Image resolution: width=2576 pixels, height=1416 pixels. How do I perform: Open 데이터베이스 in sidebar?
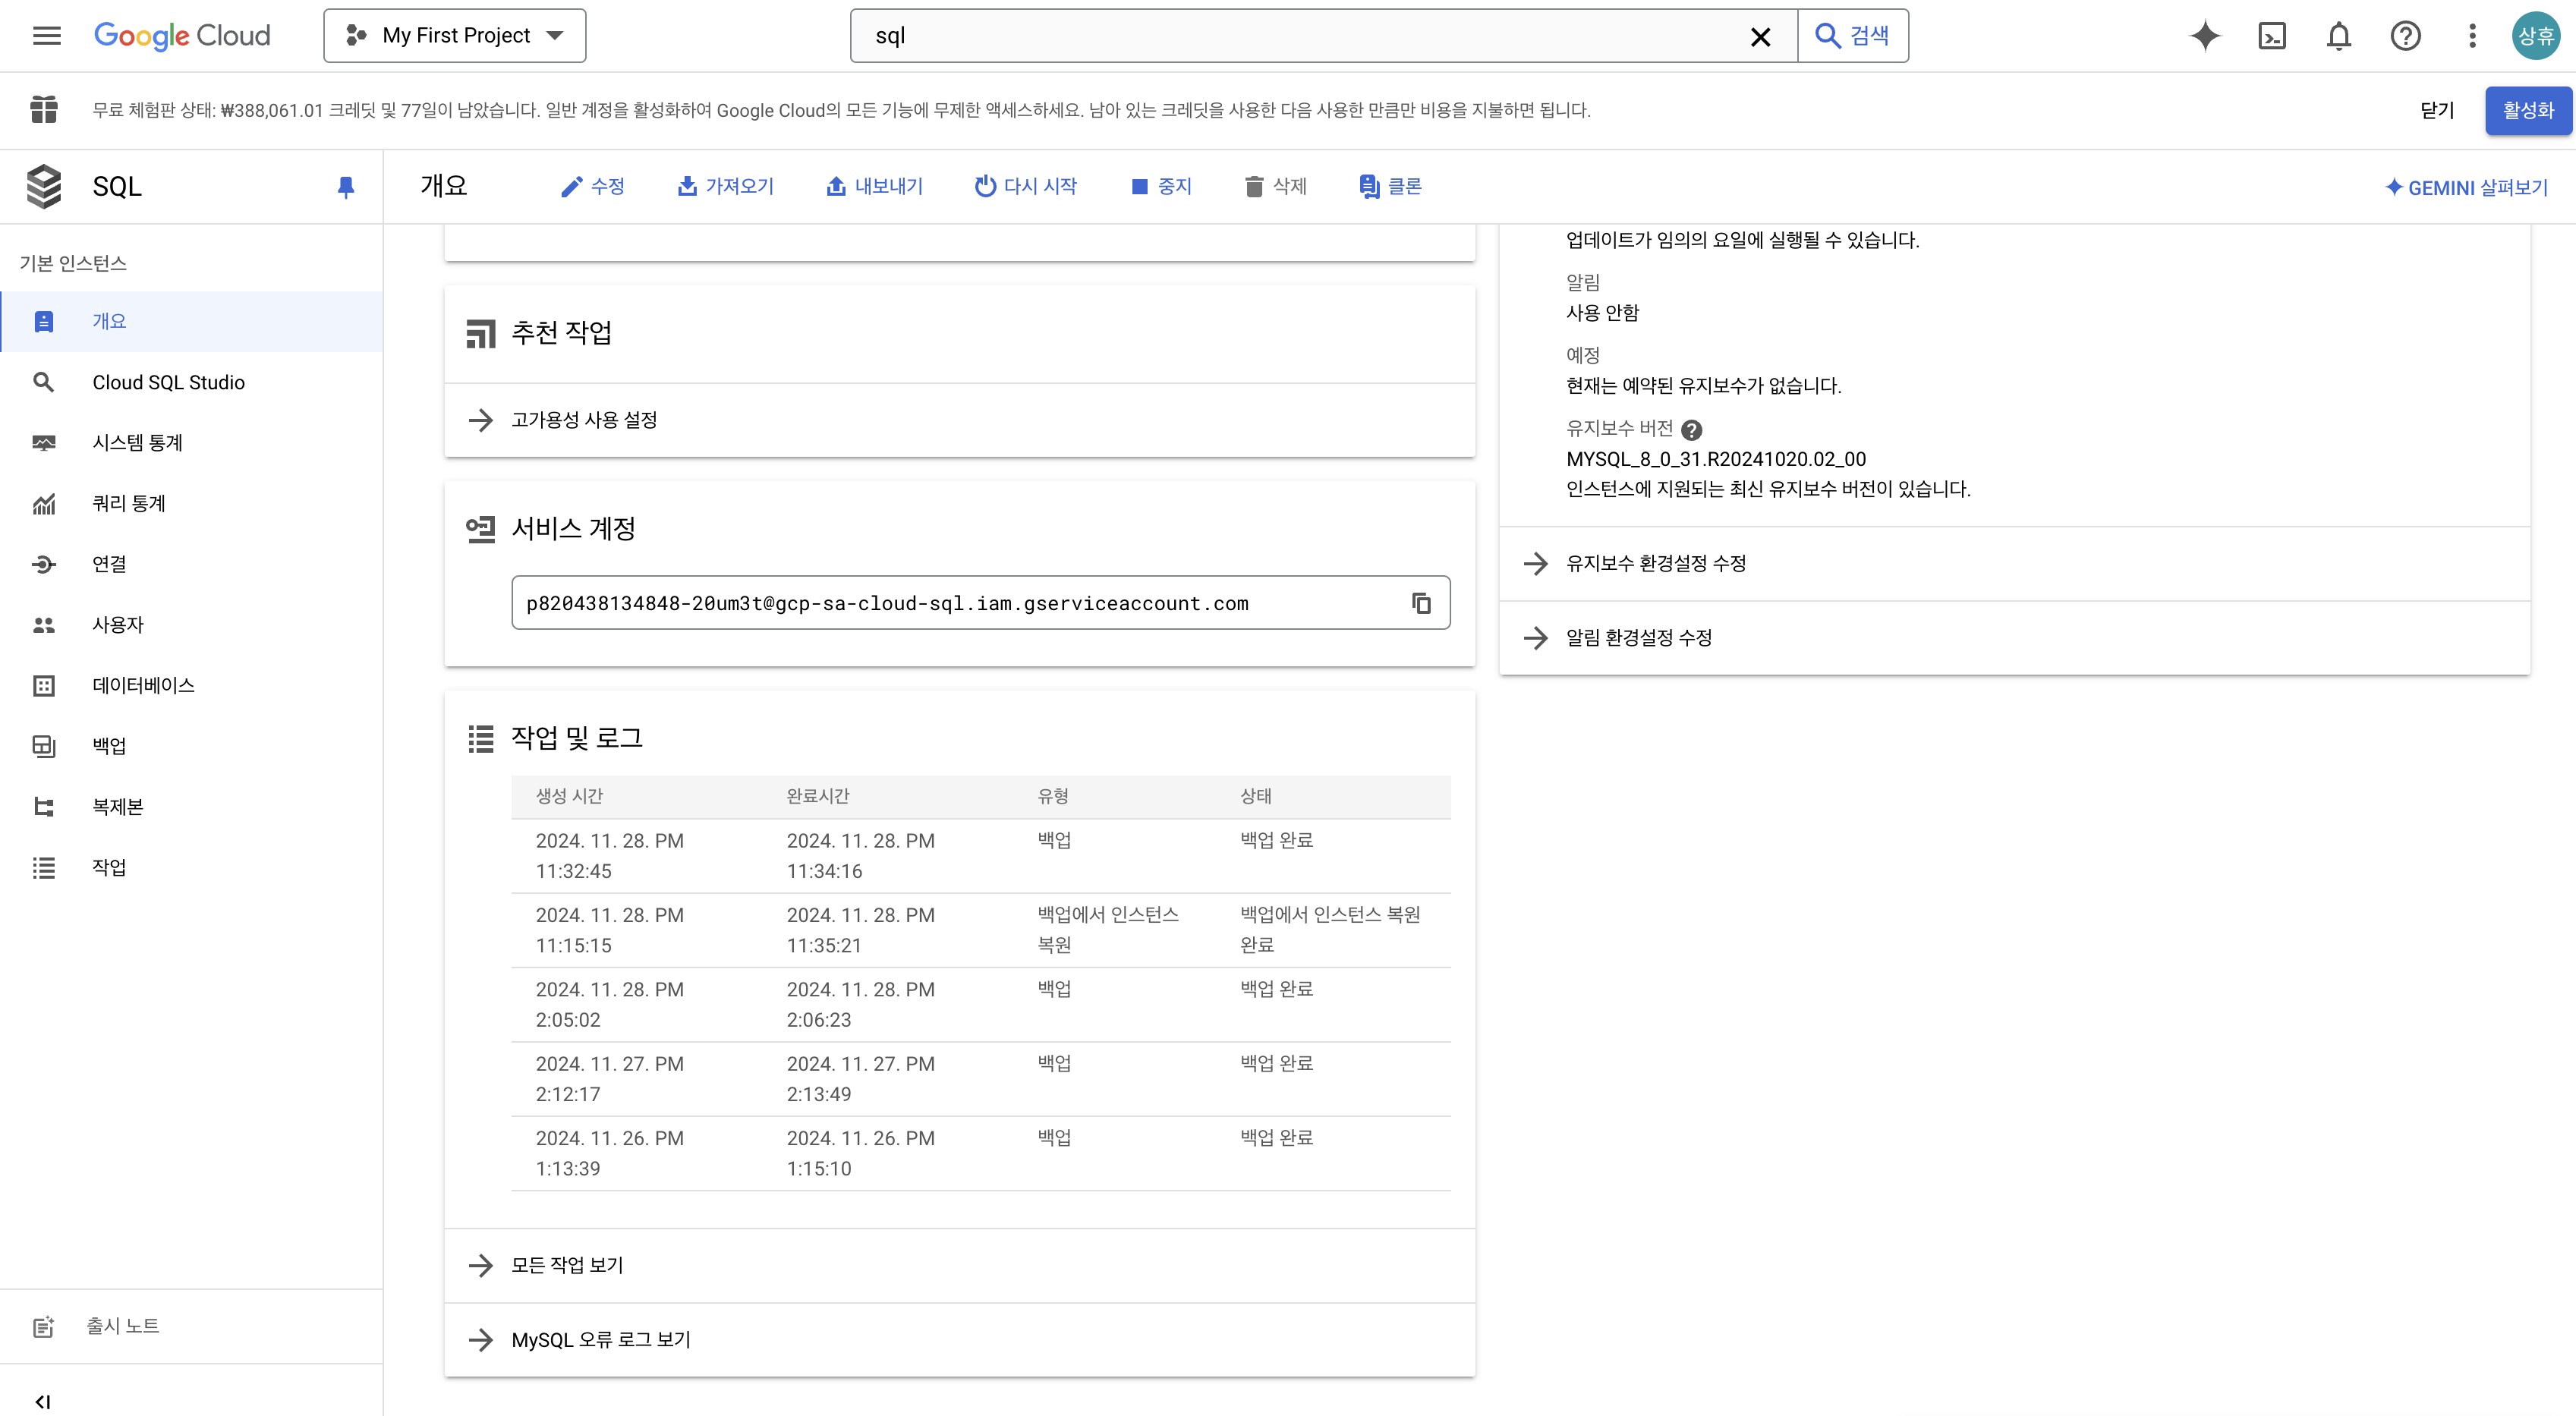(191, 685)
